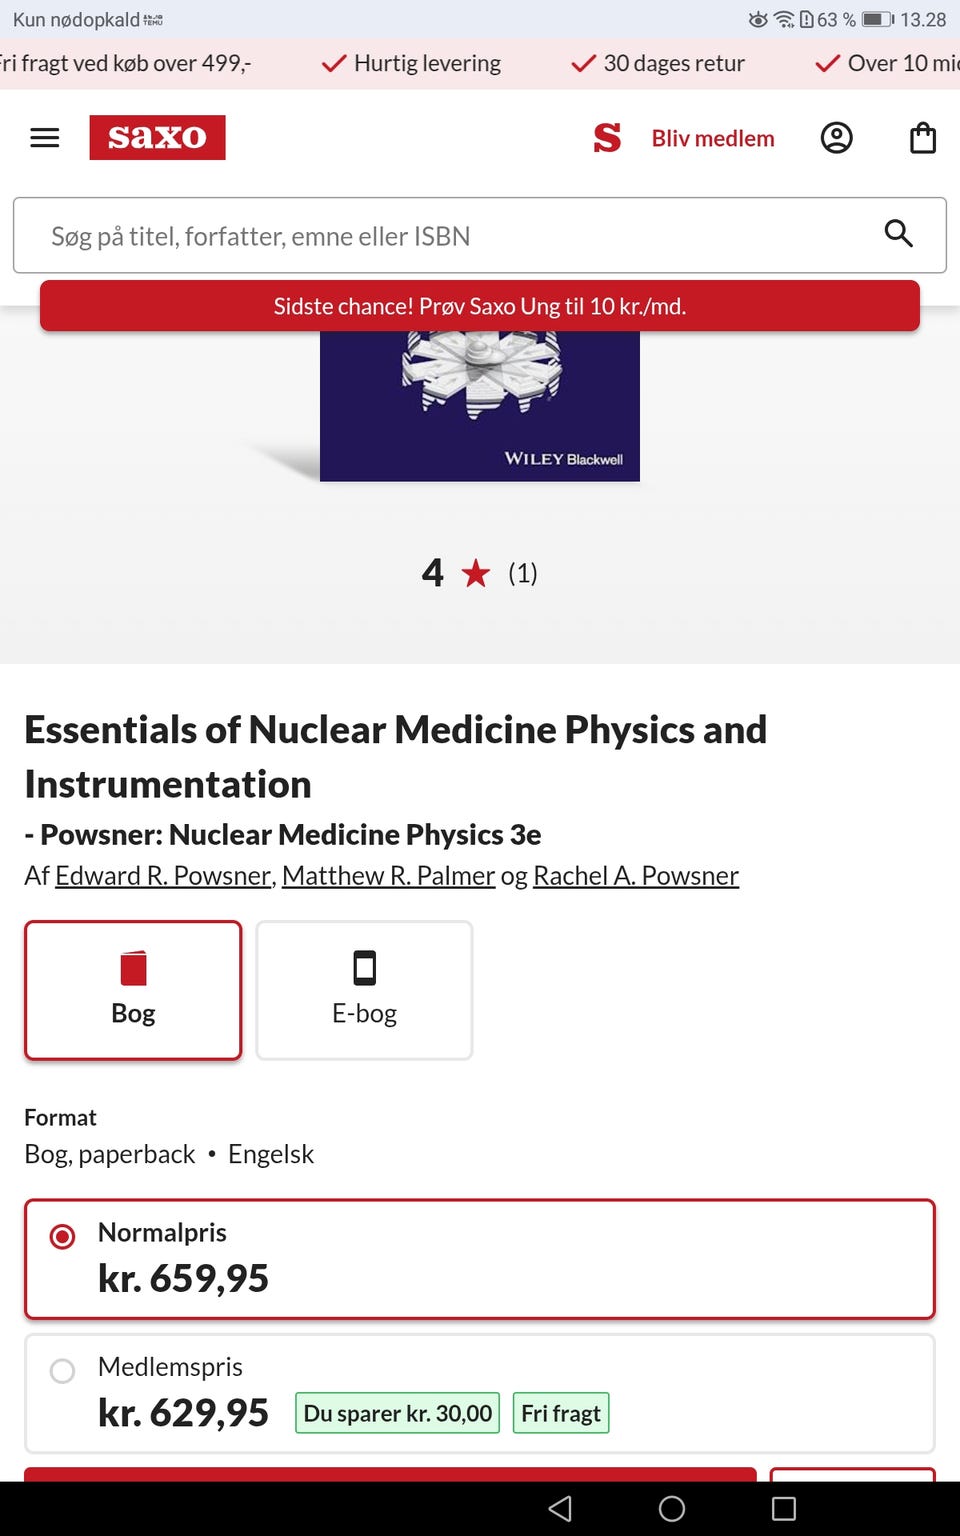Tap the Android back navigation button
This screenshot has width=960, height=1536.
coord(560,1508)
